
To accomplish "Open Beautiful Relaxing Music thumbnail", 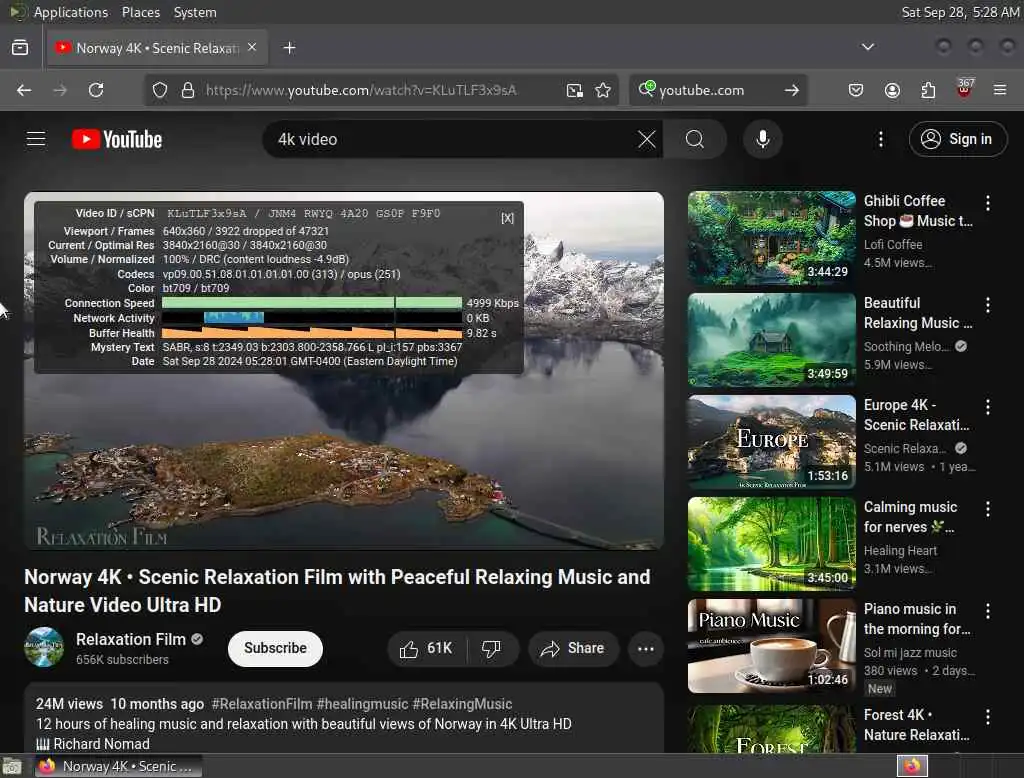I will point(771,340).
